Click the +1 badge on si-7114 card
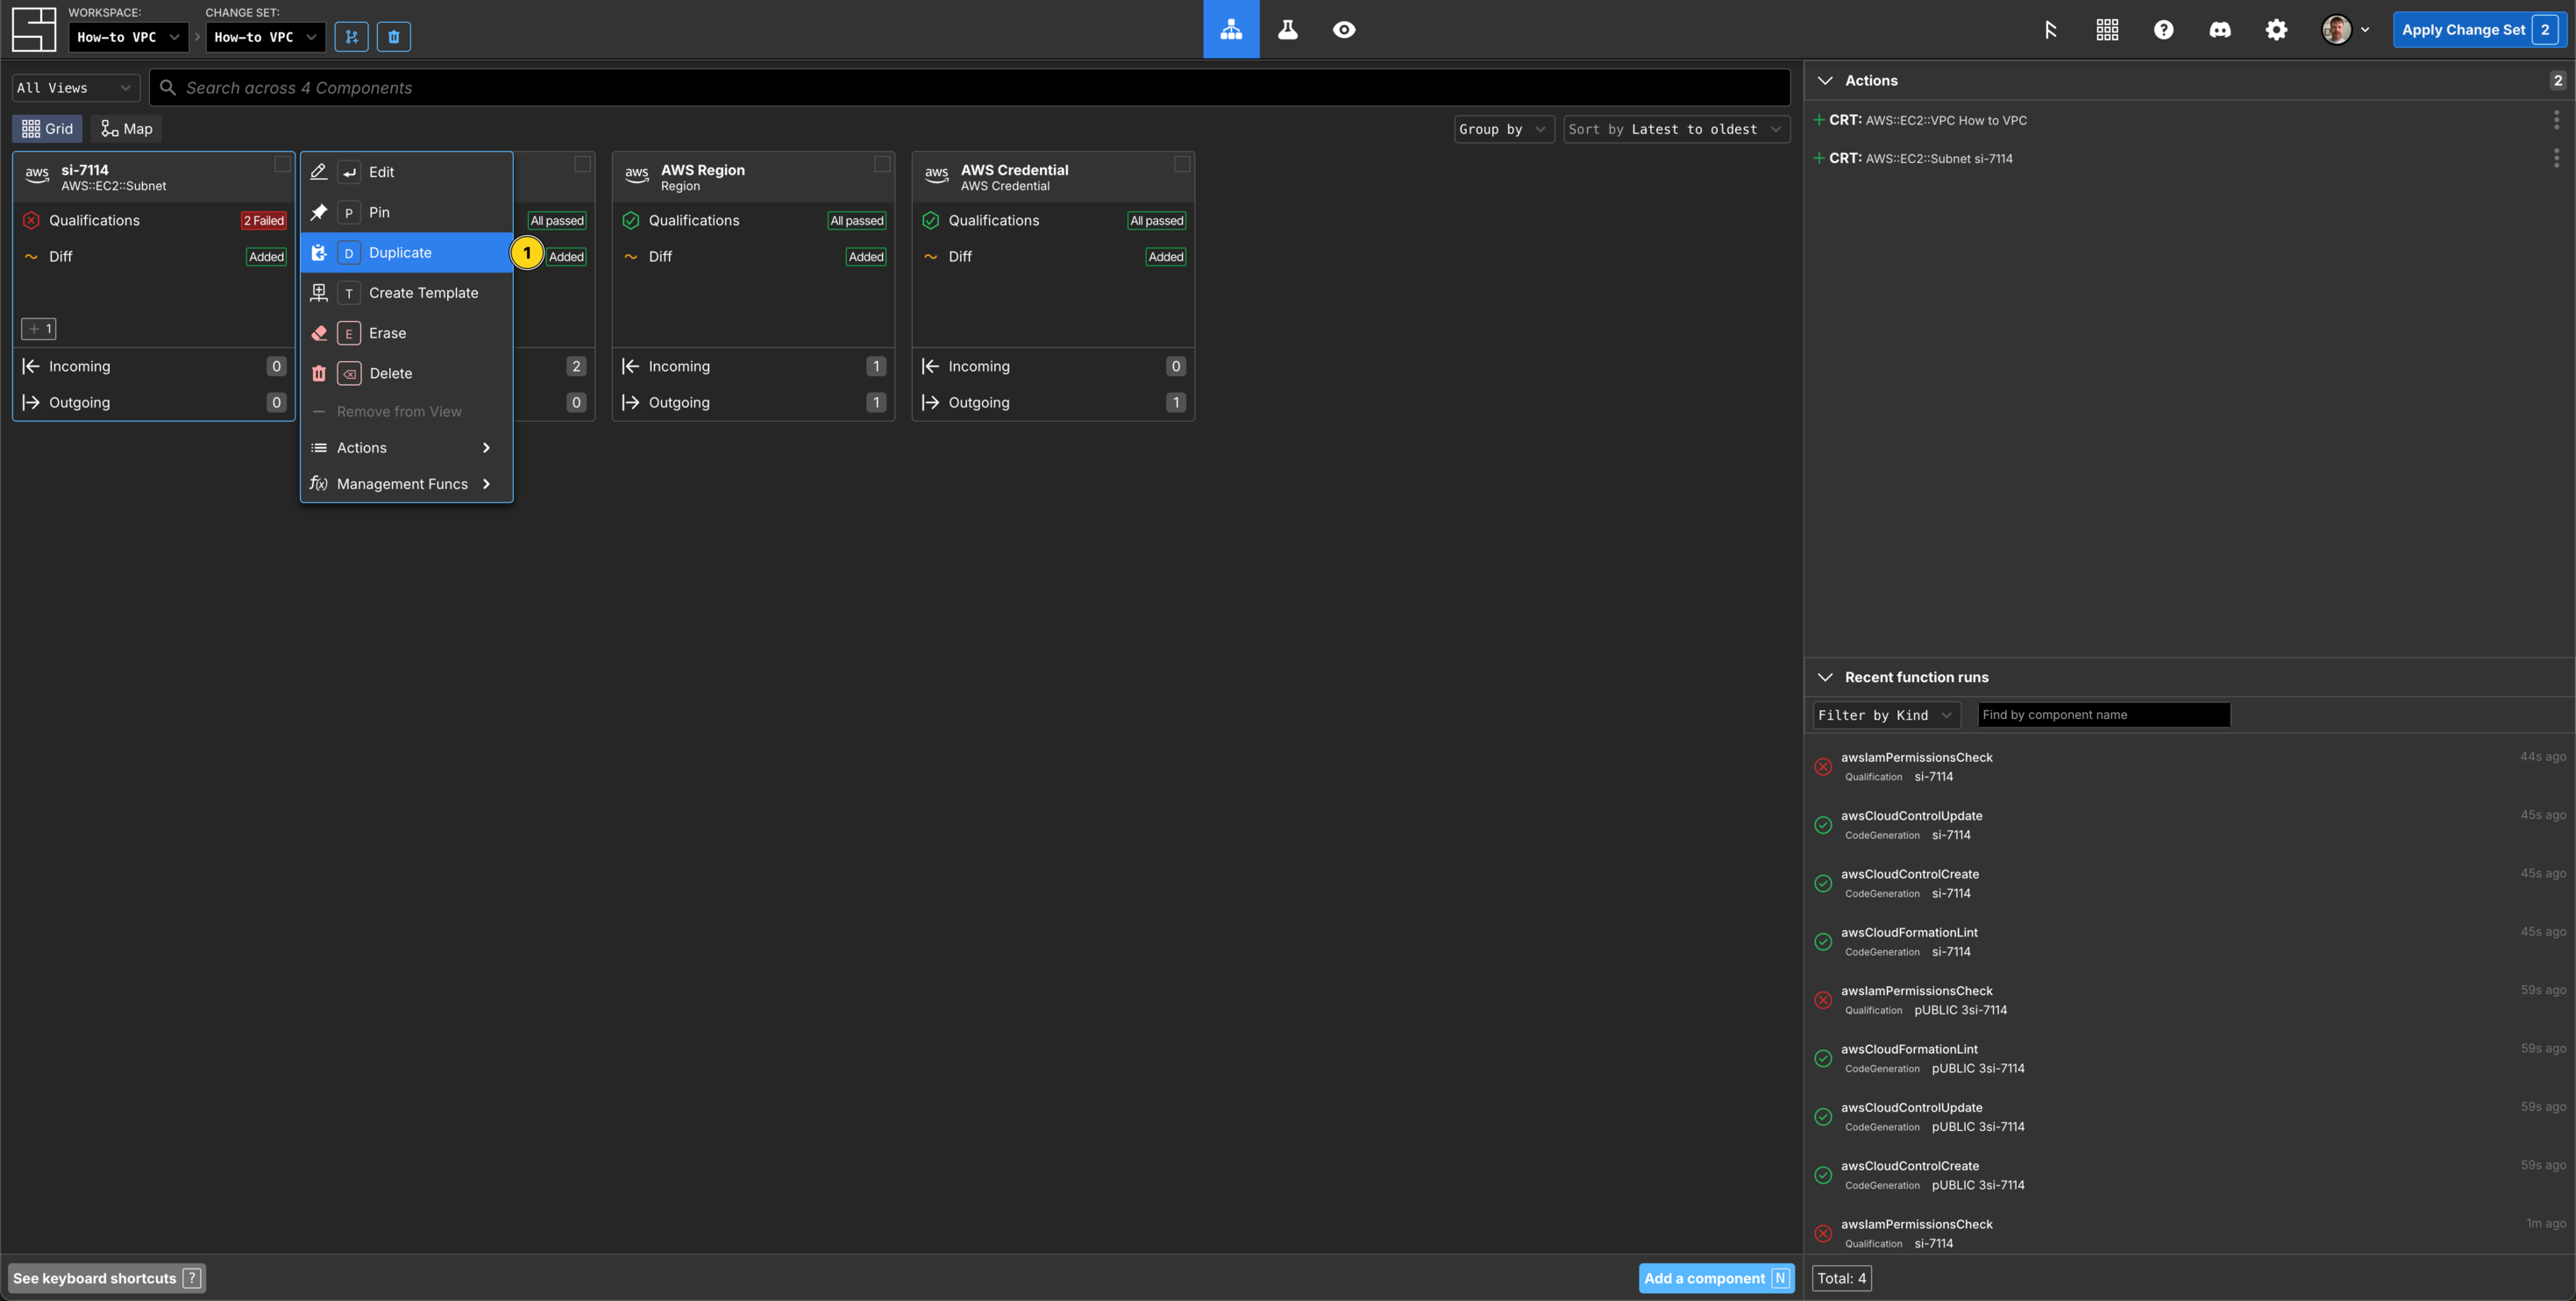The height and width of the screenshot is (1301, 2576). [39, 329]
